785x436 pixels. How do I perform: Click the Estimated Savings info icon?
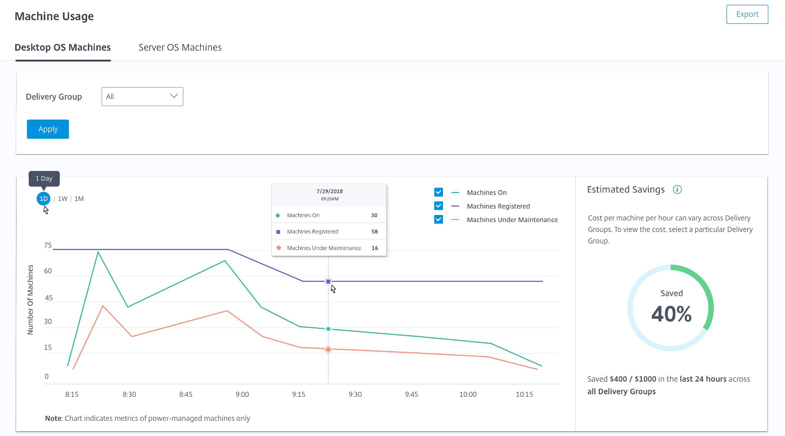[677, 190]
